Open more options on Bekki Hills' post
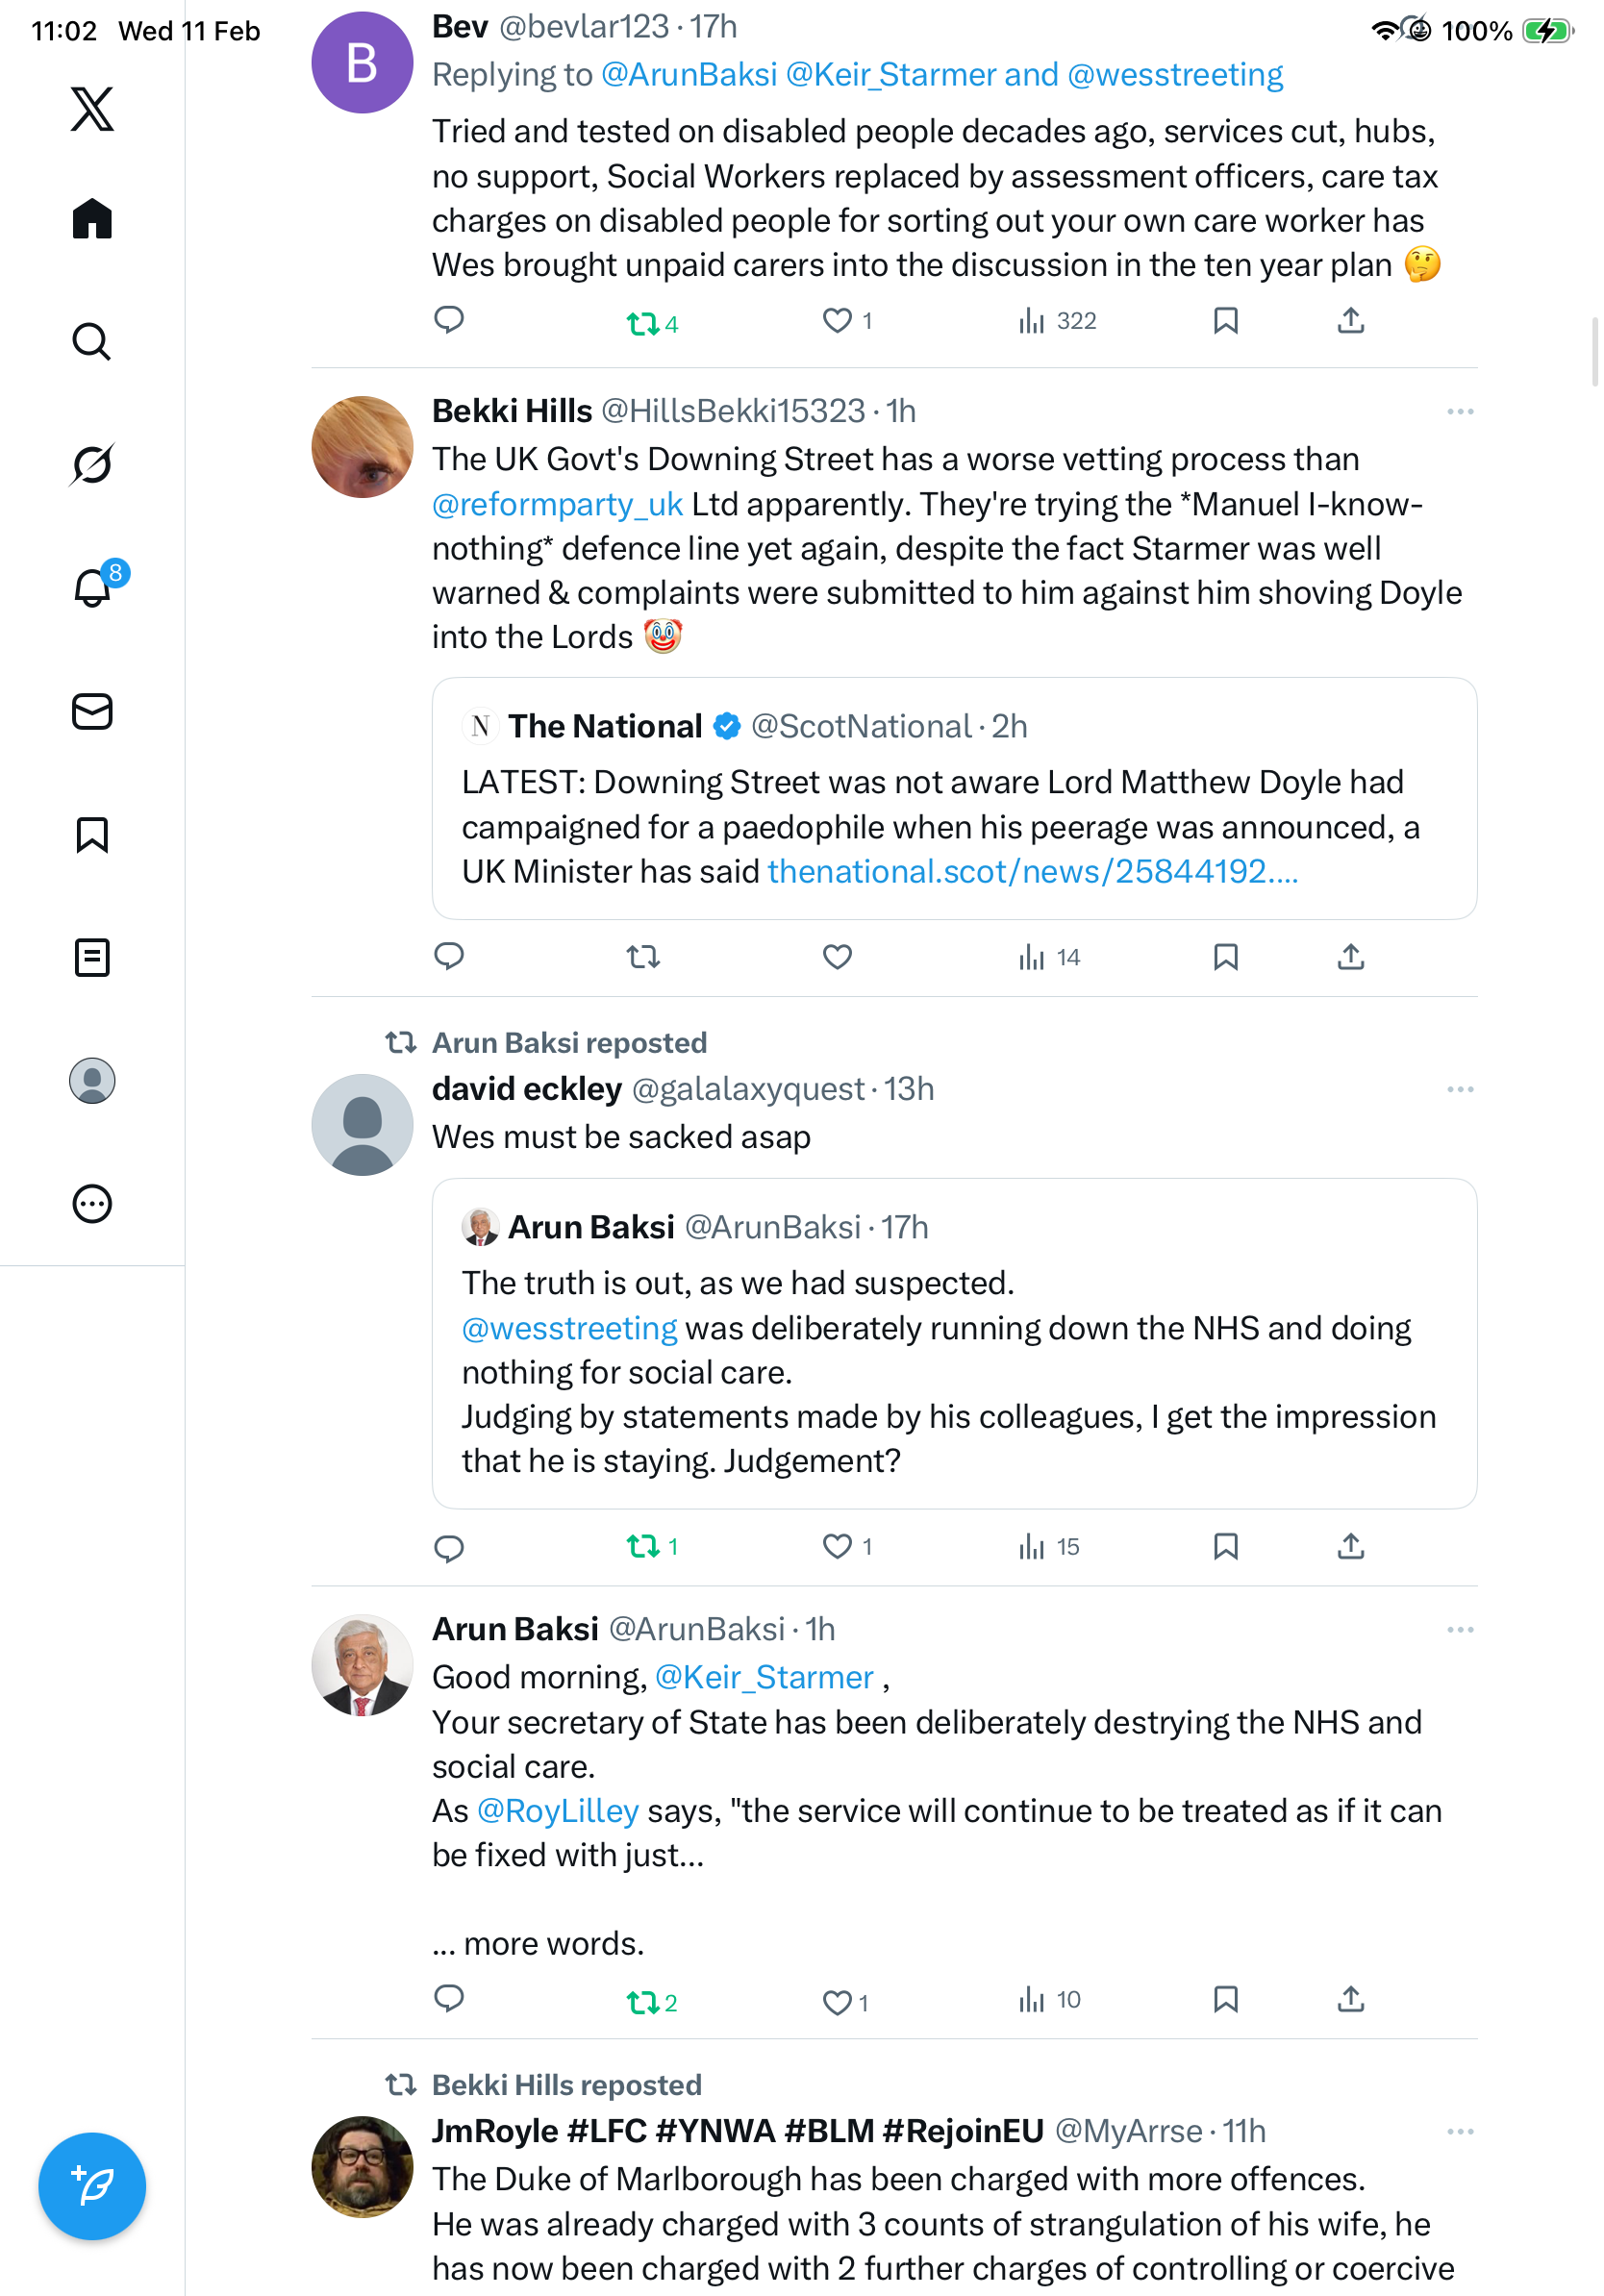 pyautogui.click(x=1459, y=412)
